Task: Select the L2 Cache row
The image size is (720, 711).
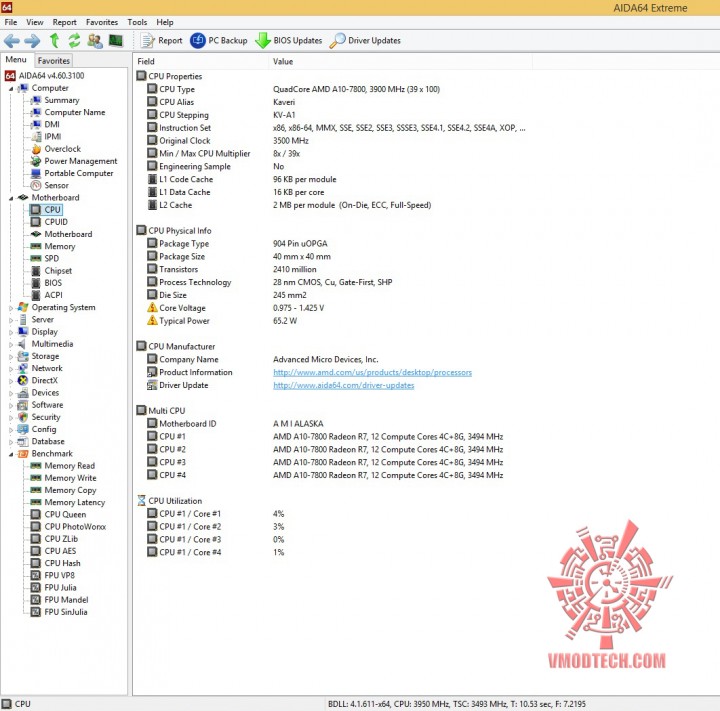Action: tap(289, 205)
